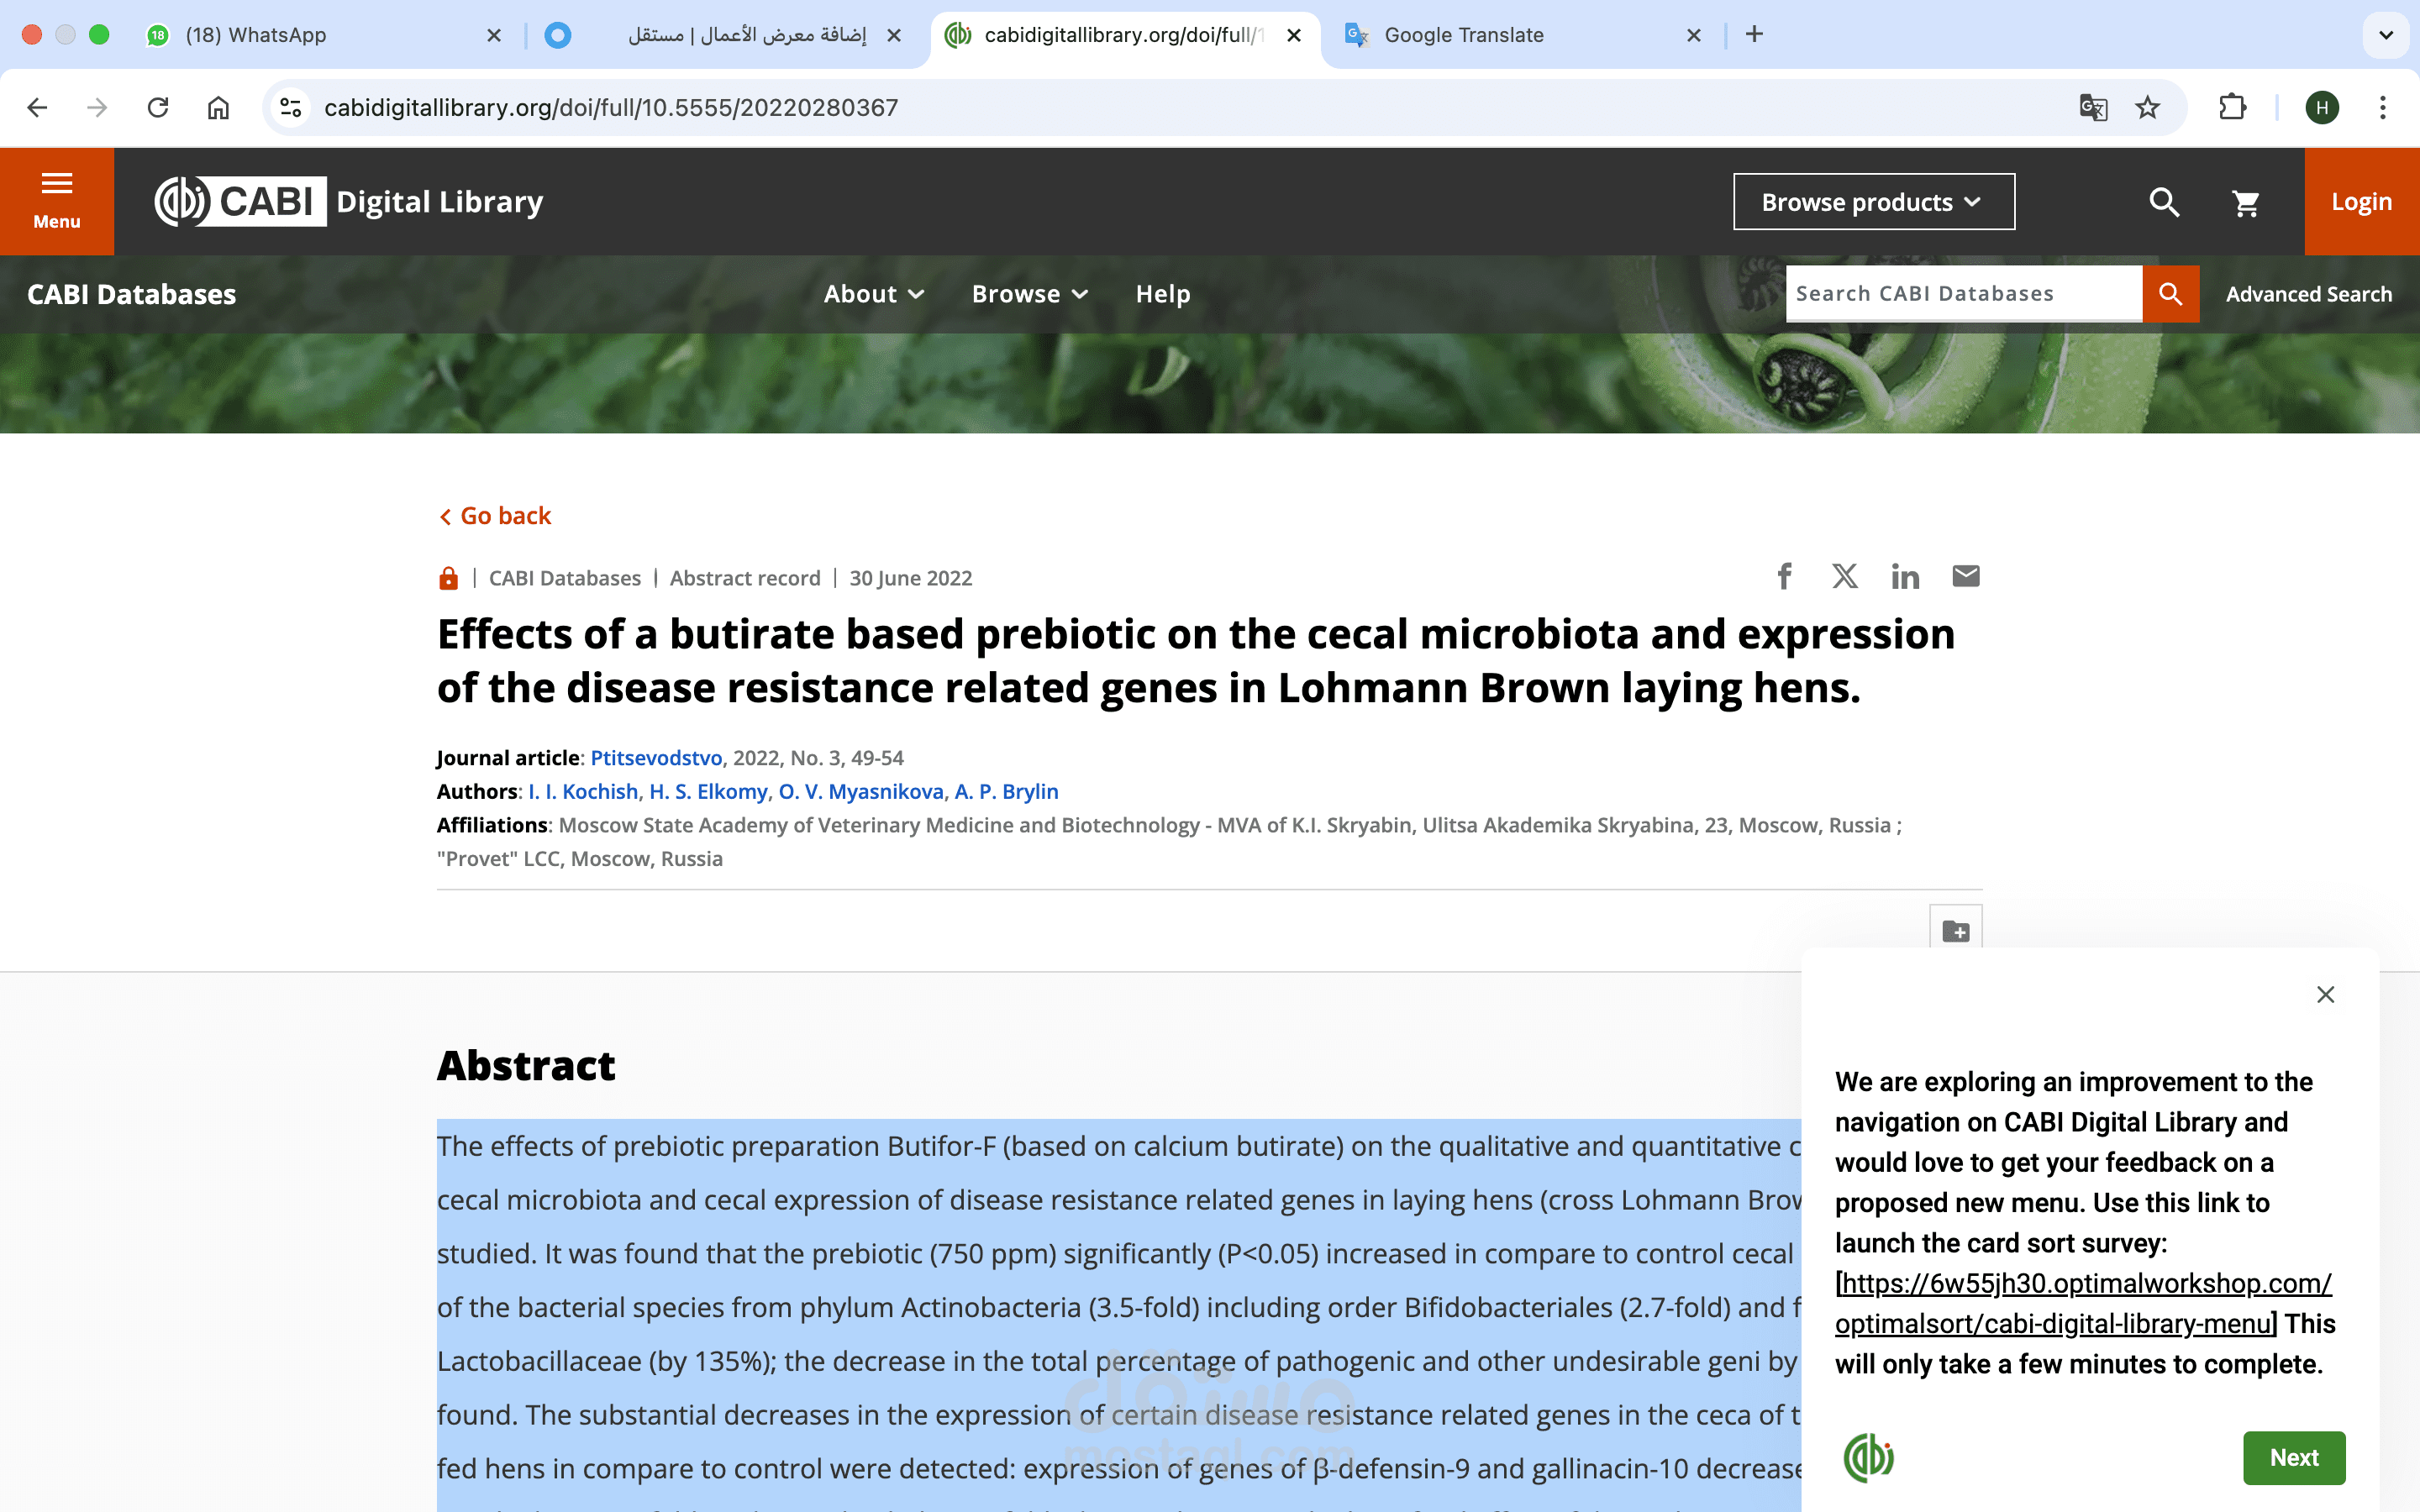Share article via email envelope icon
The image size is (2420, 1512).
[x=1965, y=576]
